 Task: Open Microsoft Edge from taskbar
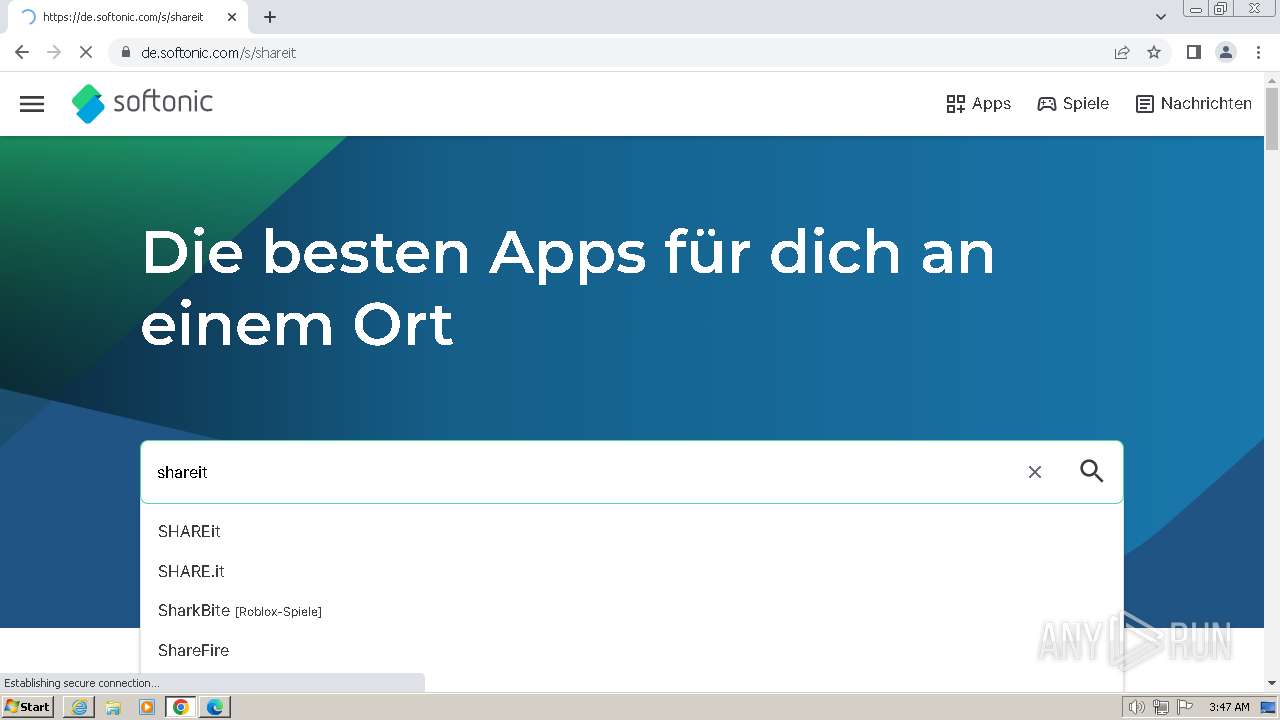pyautogui.click(x=215, y=707)
